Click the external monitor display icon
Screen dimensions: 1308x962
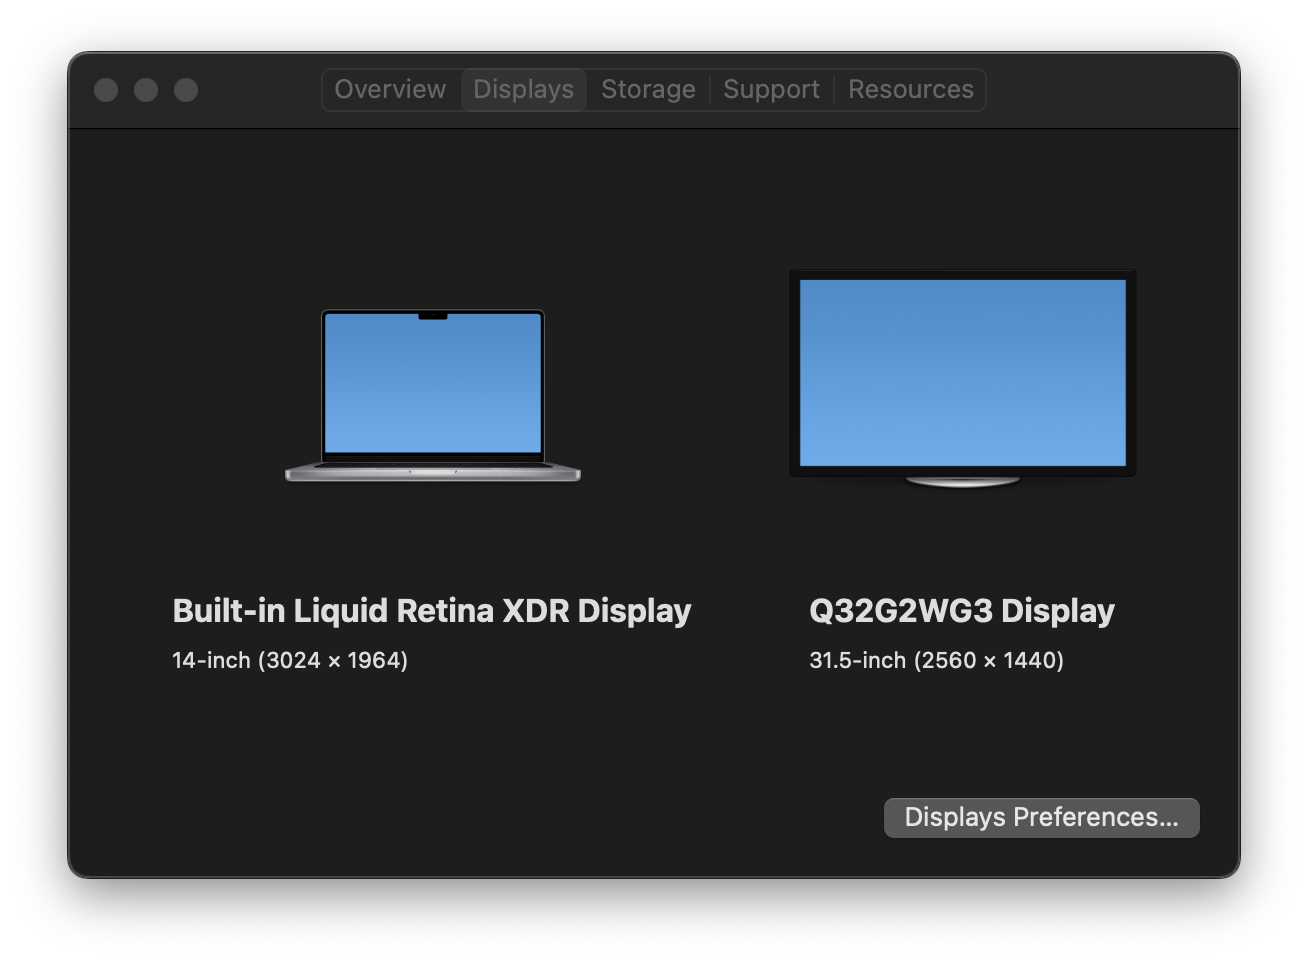[963, 379]
